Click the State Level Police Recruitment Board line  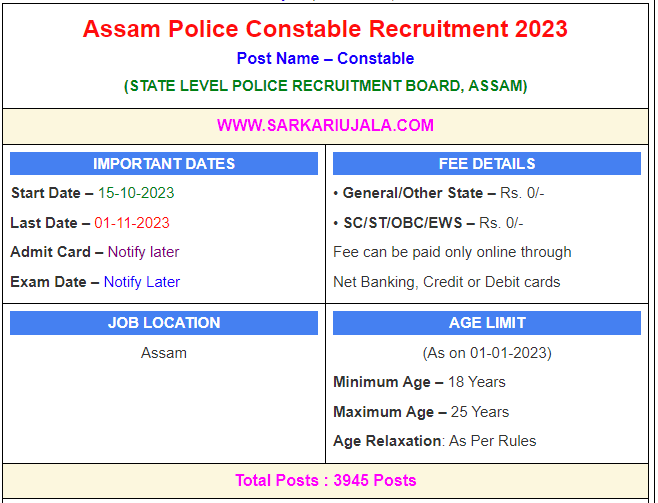tap(325, 86)
